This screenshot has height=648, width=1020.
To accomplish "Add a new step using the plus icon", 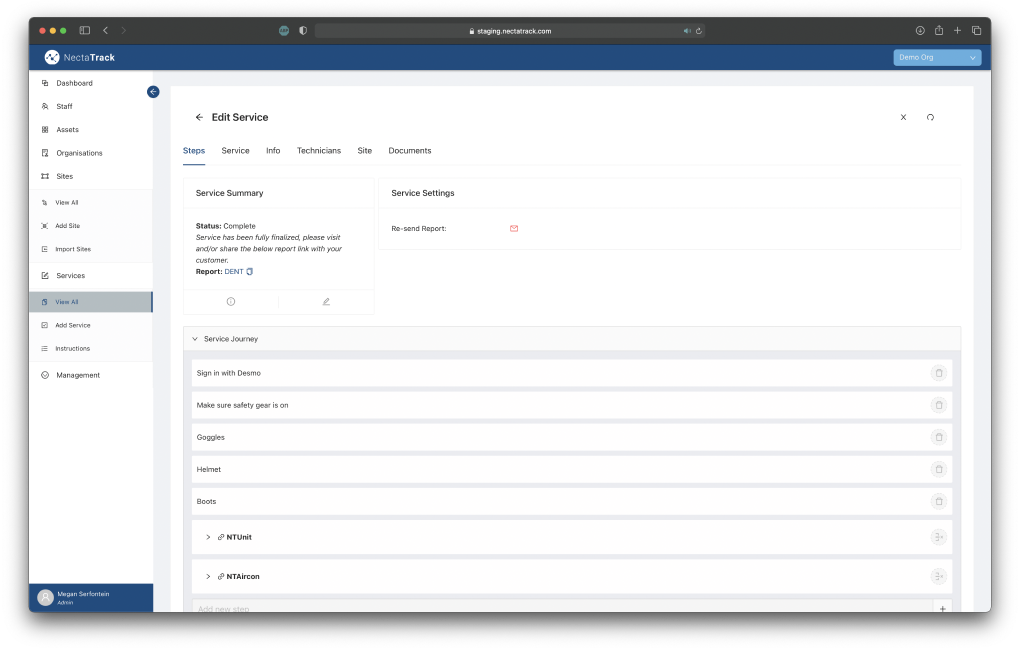I will coord(941,608).
